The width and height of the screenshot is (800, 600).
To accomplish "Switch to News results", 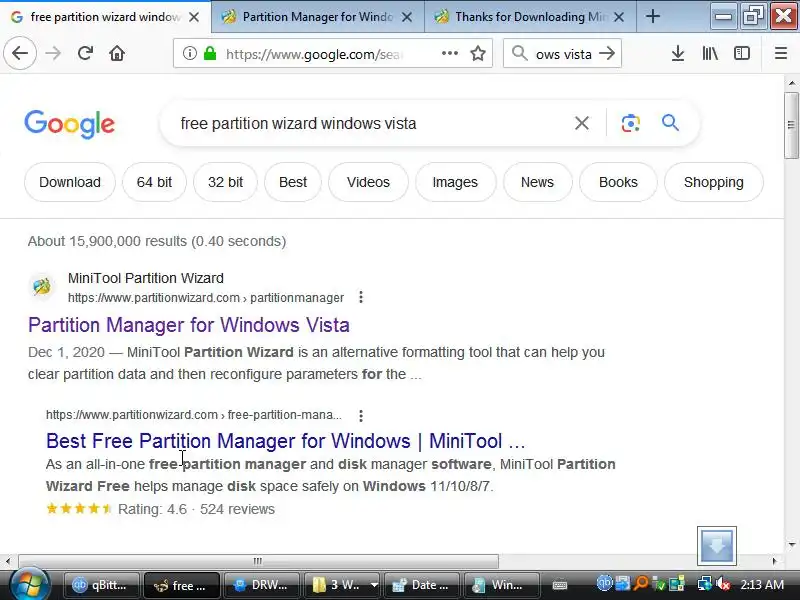I will [x=537, y=182].
